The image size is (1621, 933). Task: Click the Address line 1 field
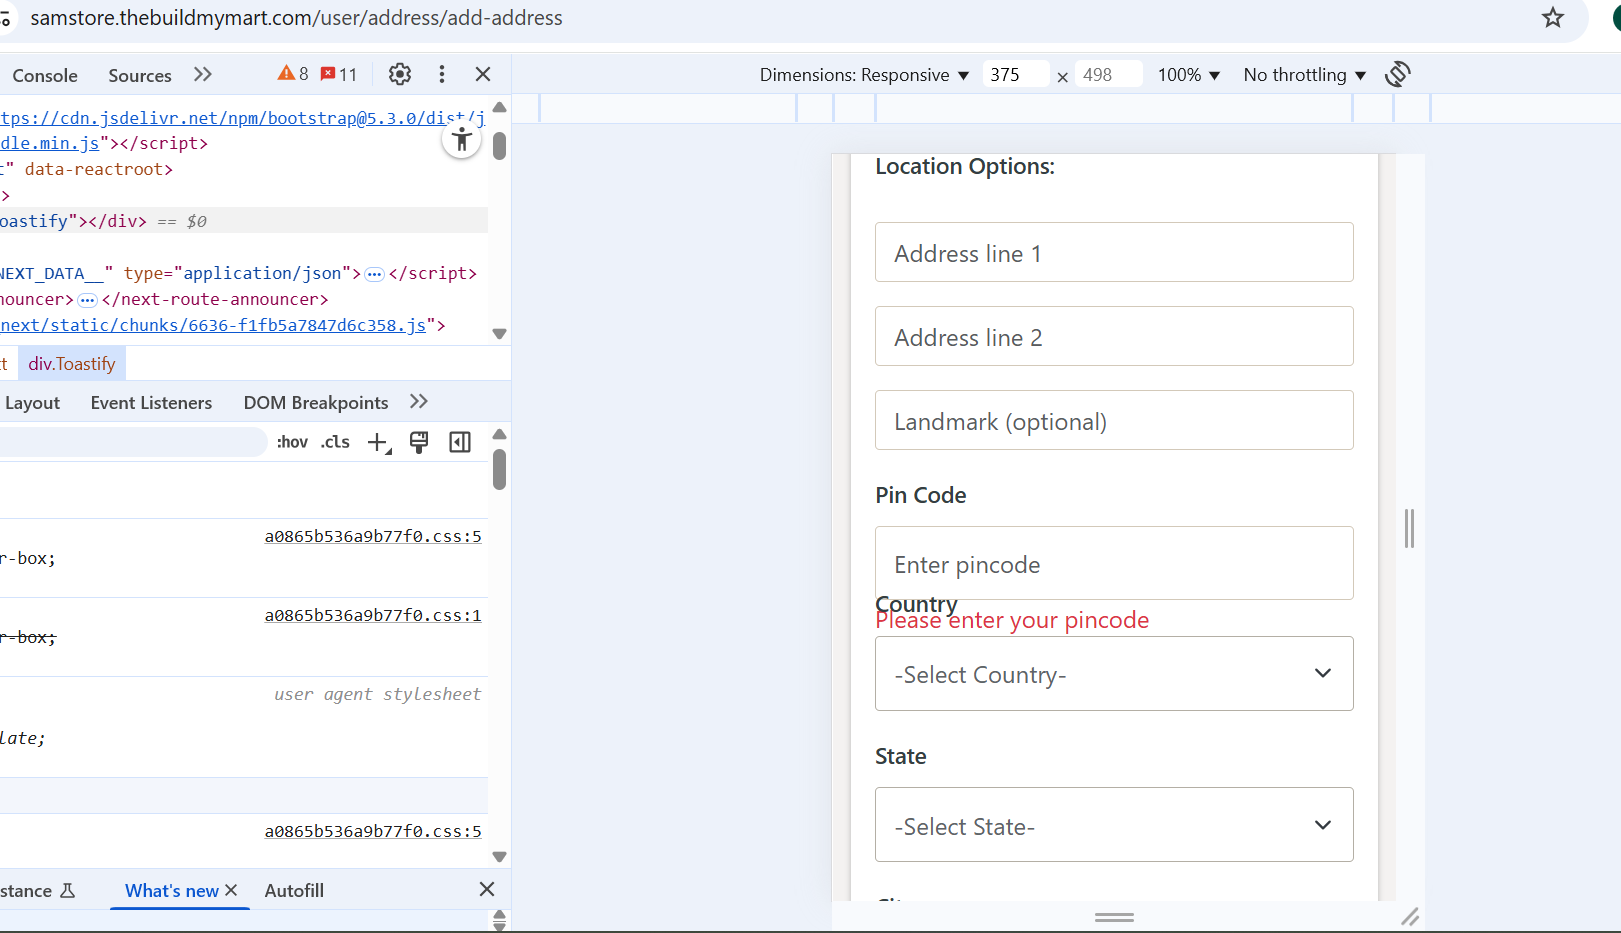click(1114, 252)
